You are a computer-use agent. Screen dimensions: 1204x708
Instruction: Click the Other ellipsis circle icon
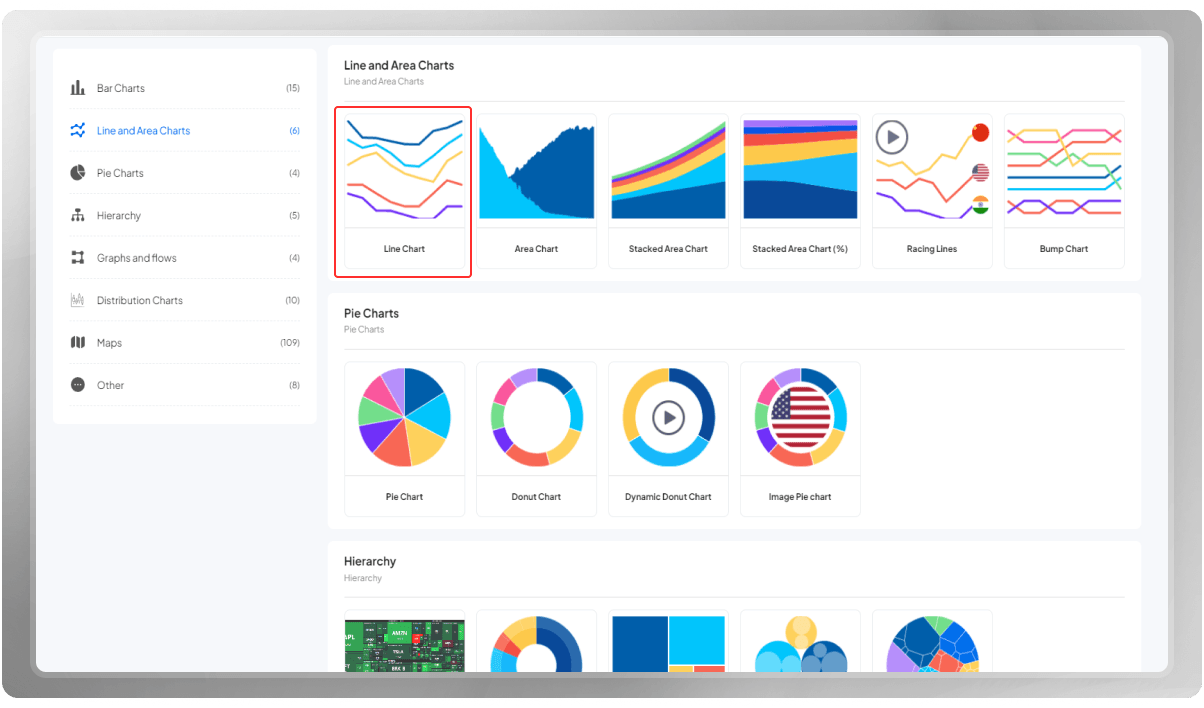click(x=78, y=385)
